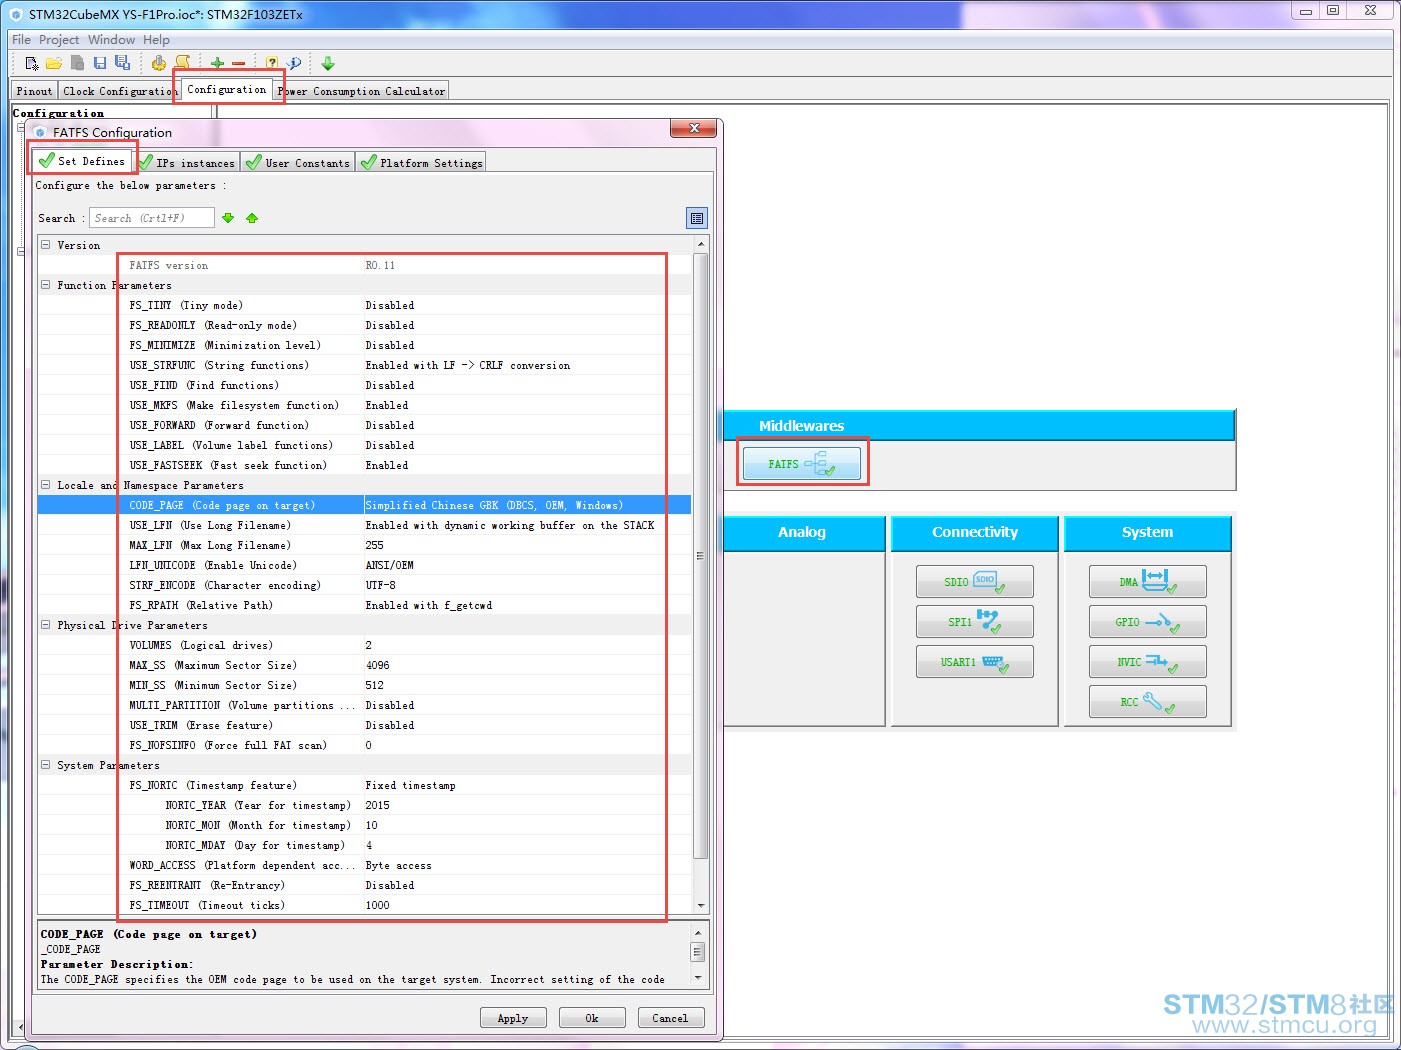
Task: Click the New Project toolbar icon
Action: [32, 63]
